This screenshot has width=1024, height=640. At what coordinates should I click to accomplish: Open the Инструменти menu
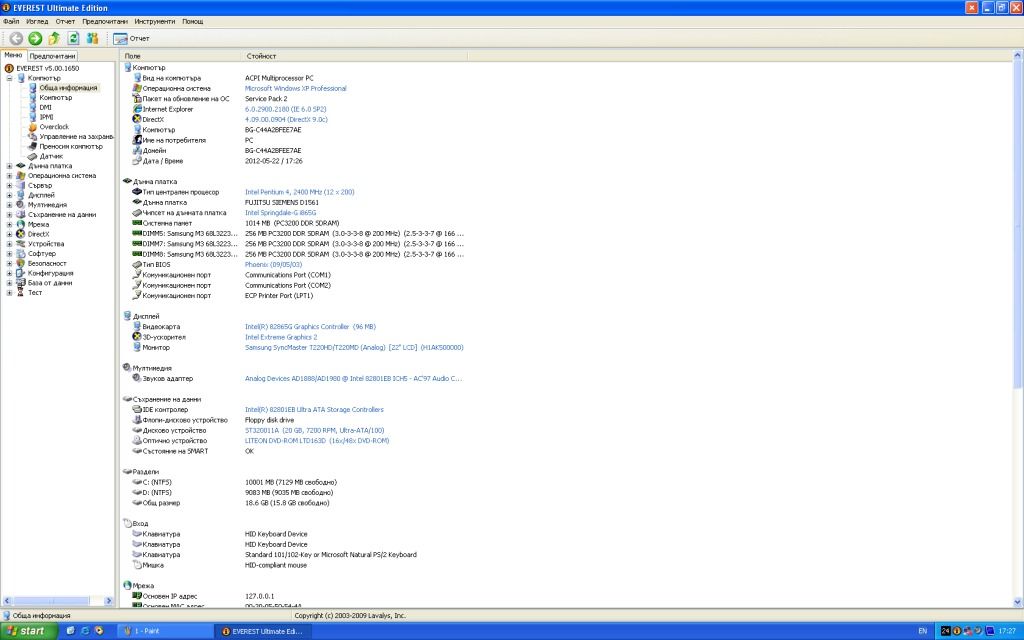[155, 22]
